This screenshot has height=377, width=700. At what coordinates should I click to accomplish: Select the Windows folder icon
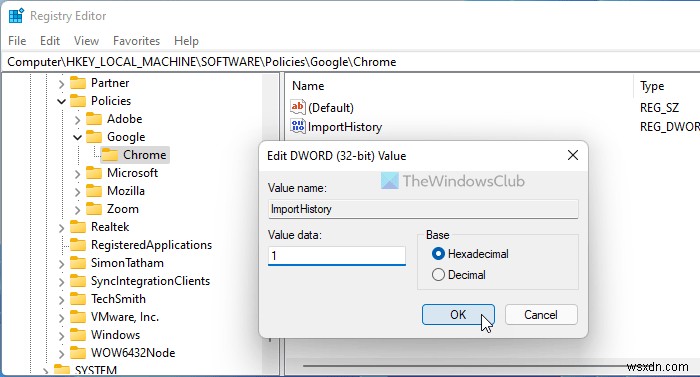tap(78, 335)
